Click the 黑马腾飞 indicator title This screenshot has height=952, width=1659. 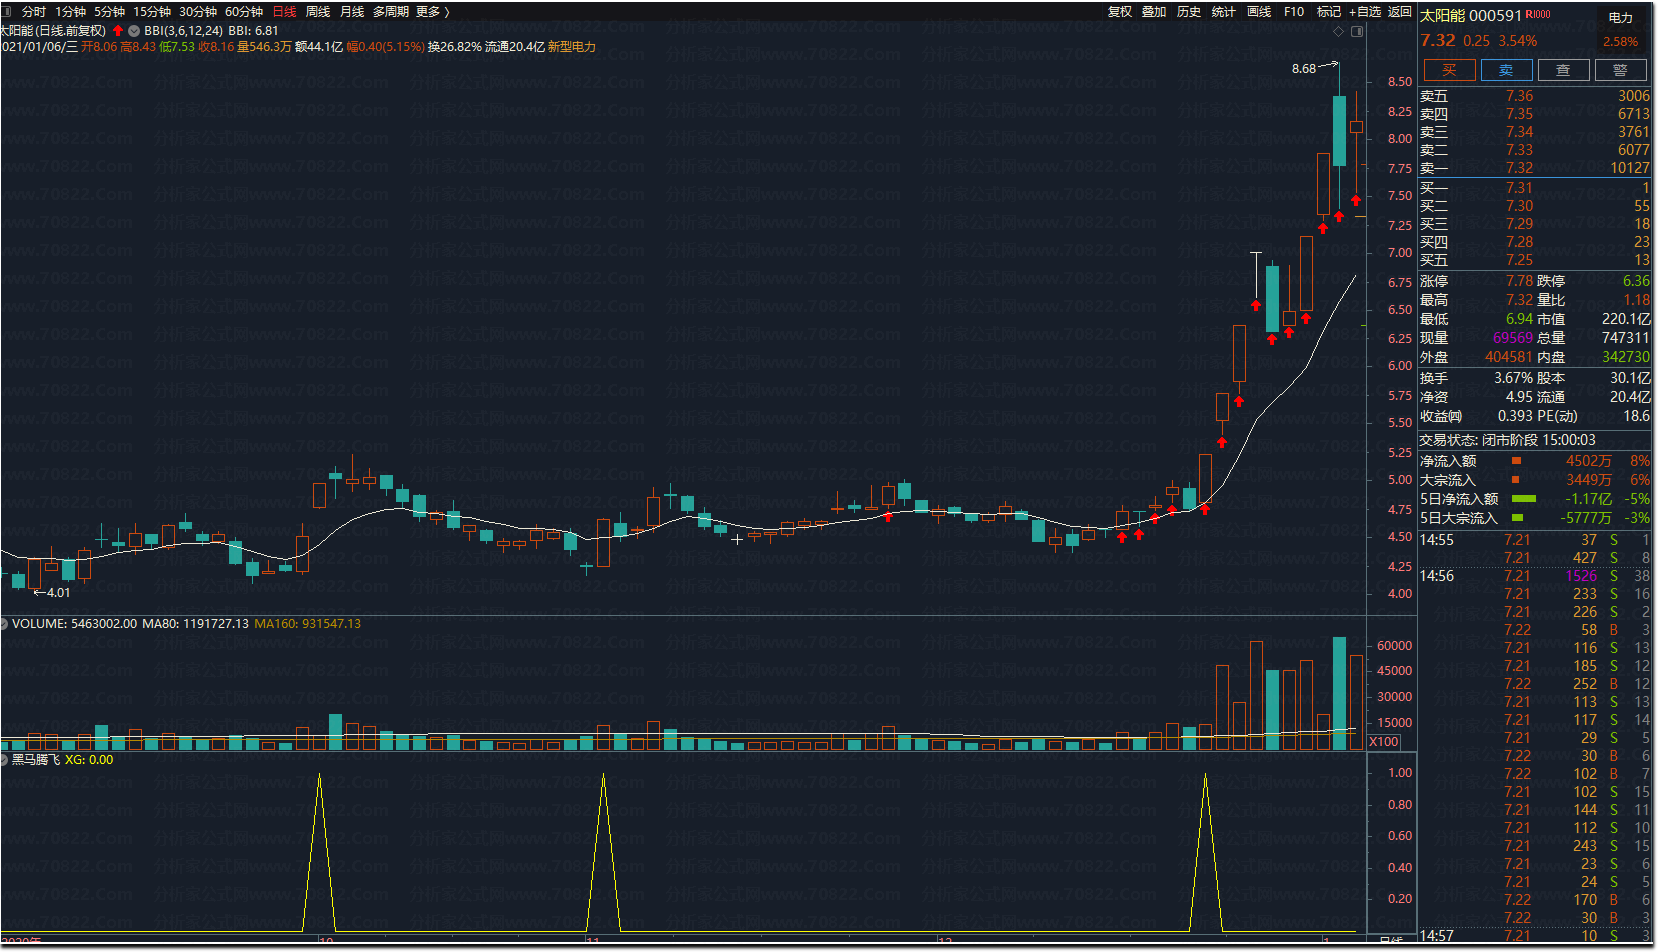[x=36, y=760]
